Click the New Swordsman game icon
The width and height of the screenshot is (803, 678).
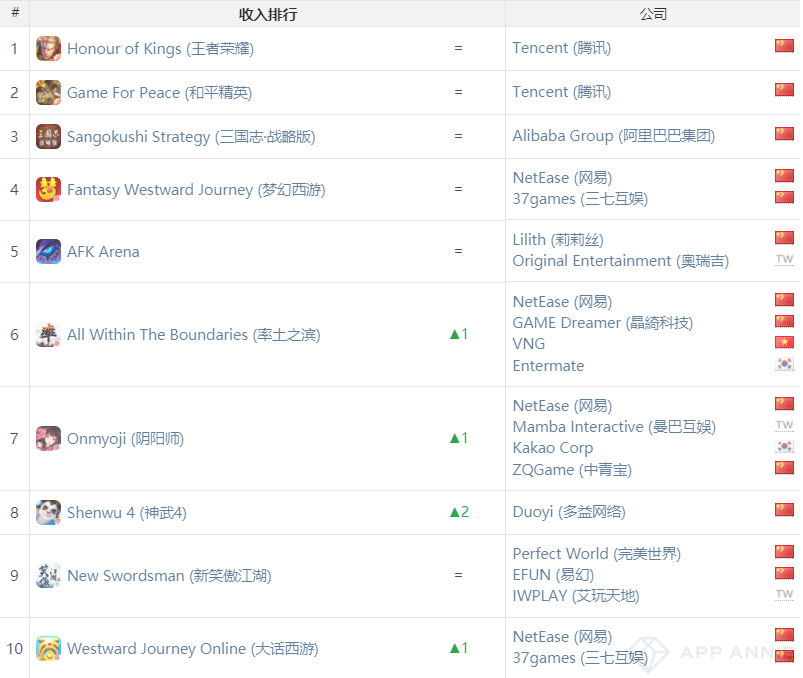48,576
